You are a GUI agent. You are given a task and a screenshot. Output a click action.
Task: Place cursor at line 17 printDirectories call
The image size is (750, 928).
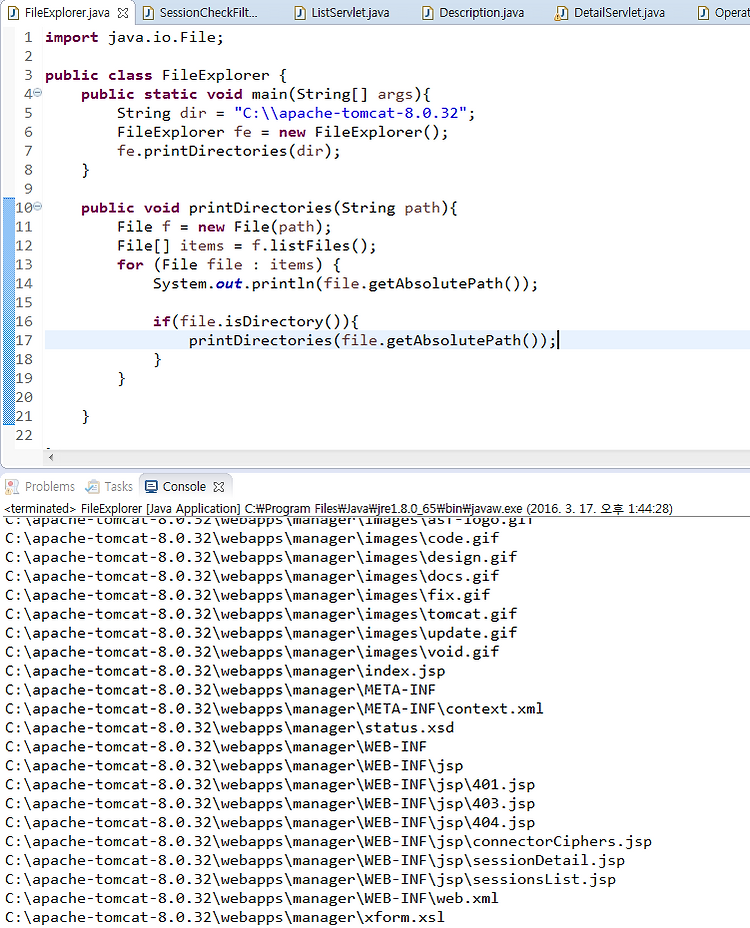tap(372, 340)
